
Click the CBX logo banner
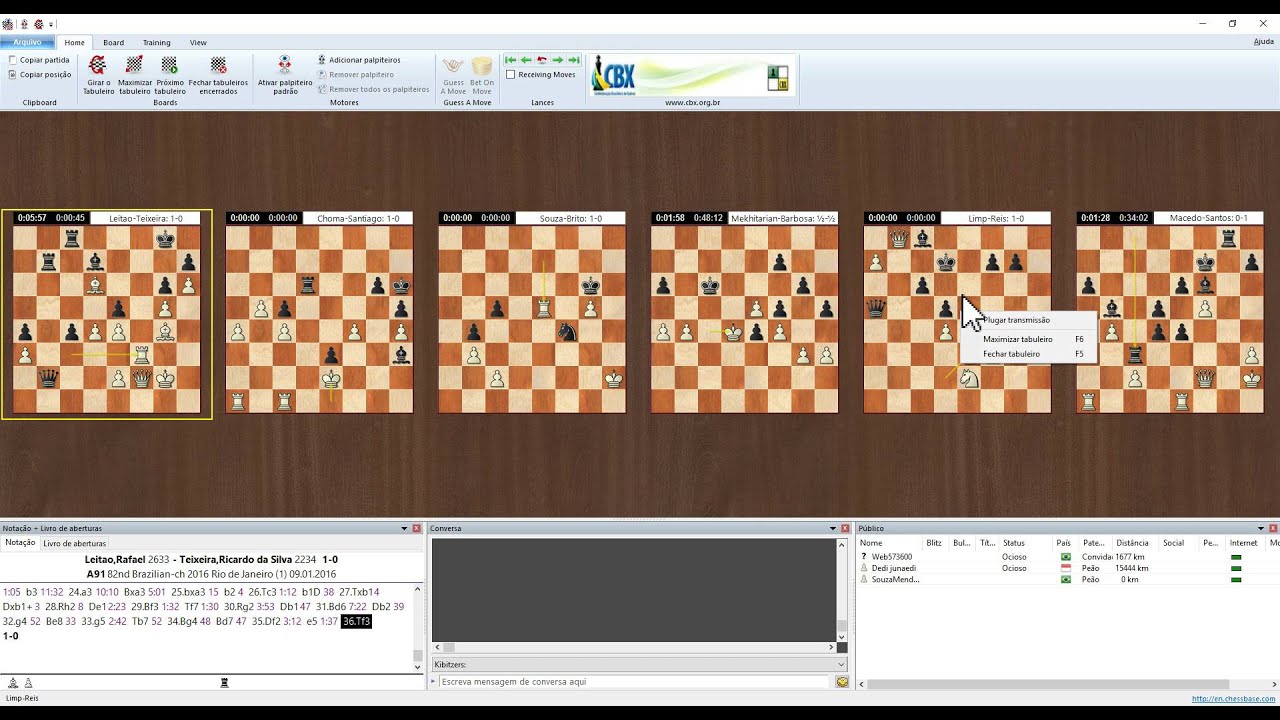point(692,75)
